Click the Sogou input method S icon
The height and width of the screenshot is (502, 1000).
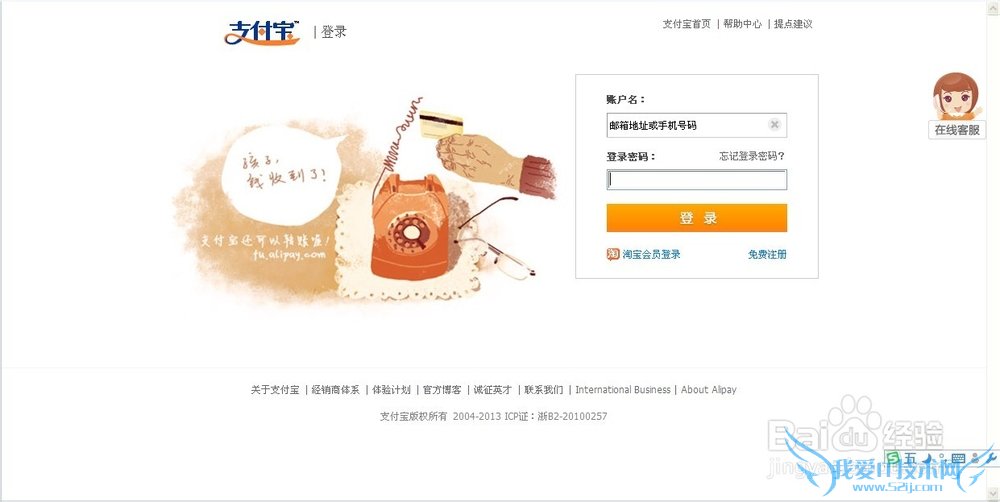coord(893,457)
